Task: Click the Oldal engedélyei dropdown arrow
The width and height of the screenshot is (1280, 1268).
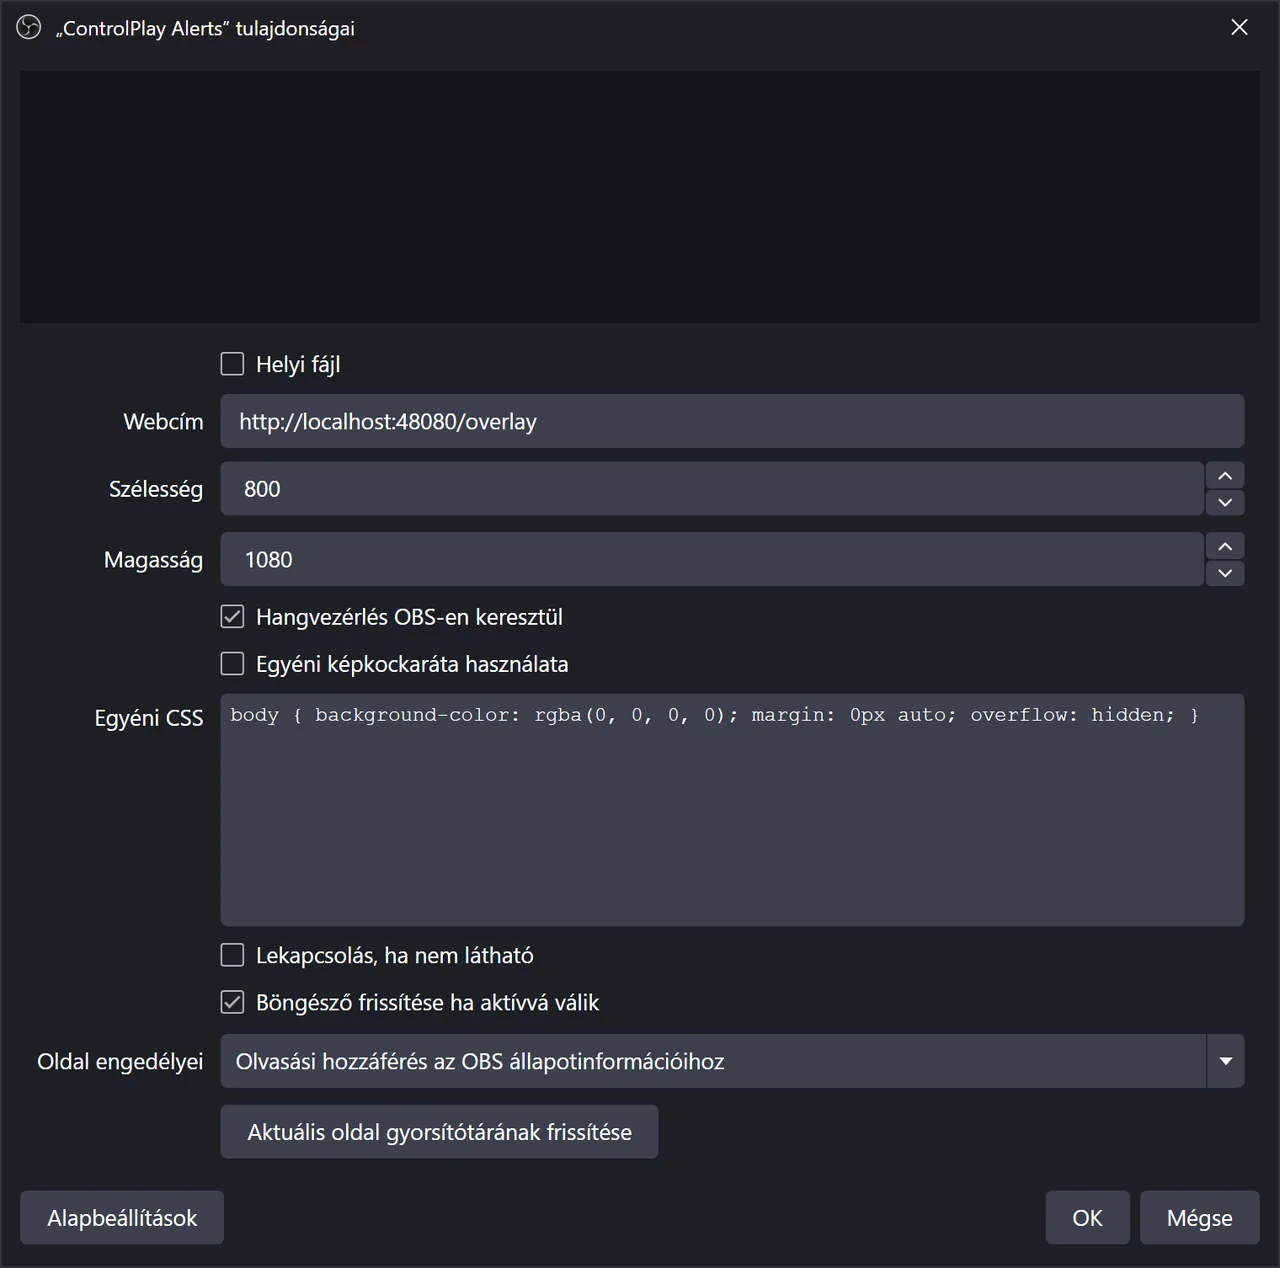Action: 1226,1061
